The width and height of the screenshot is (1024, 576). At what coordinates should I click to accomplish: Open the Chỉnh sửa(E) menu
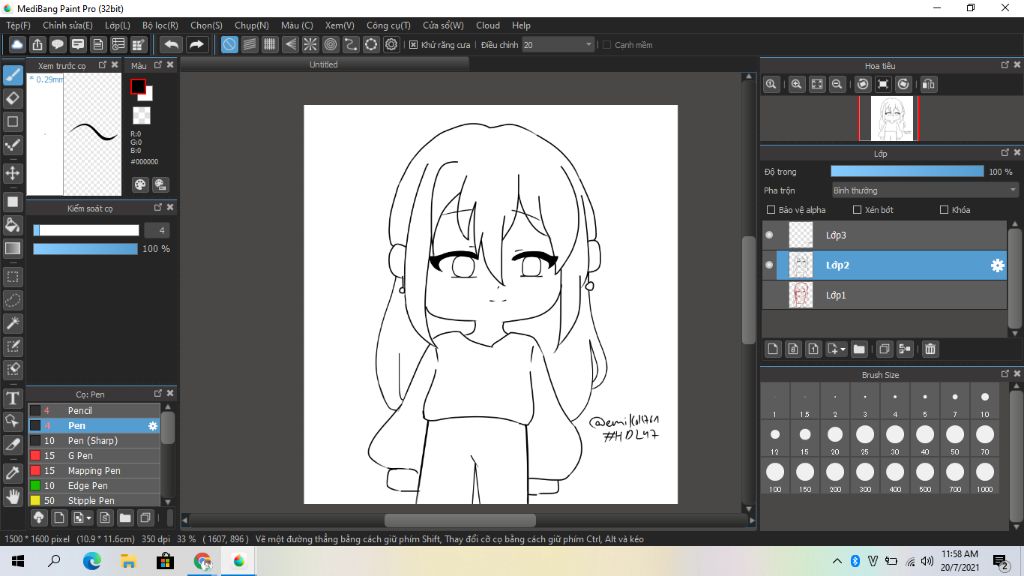67,25
